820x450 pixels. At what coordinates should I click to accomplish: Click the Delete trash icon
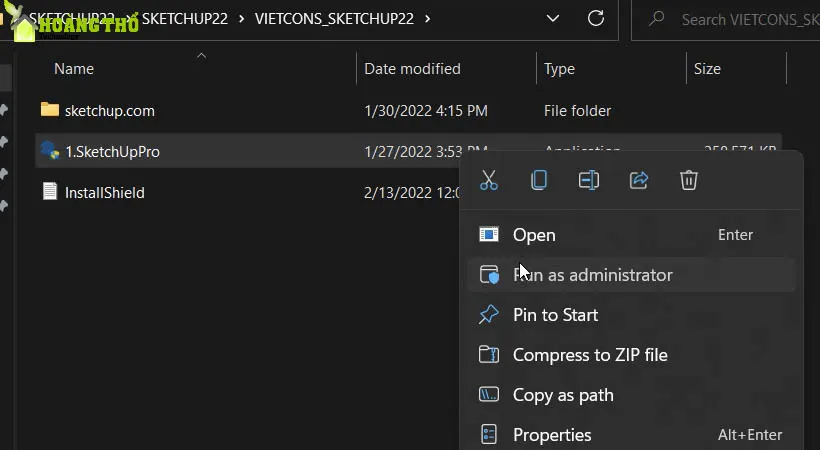(x=688, y=180)
